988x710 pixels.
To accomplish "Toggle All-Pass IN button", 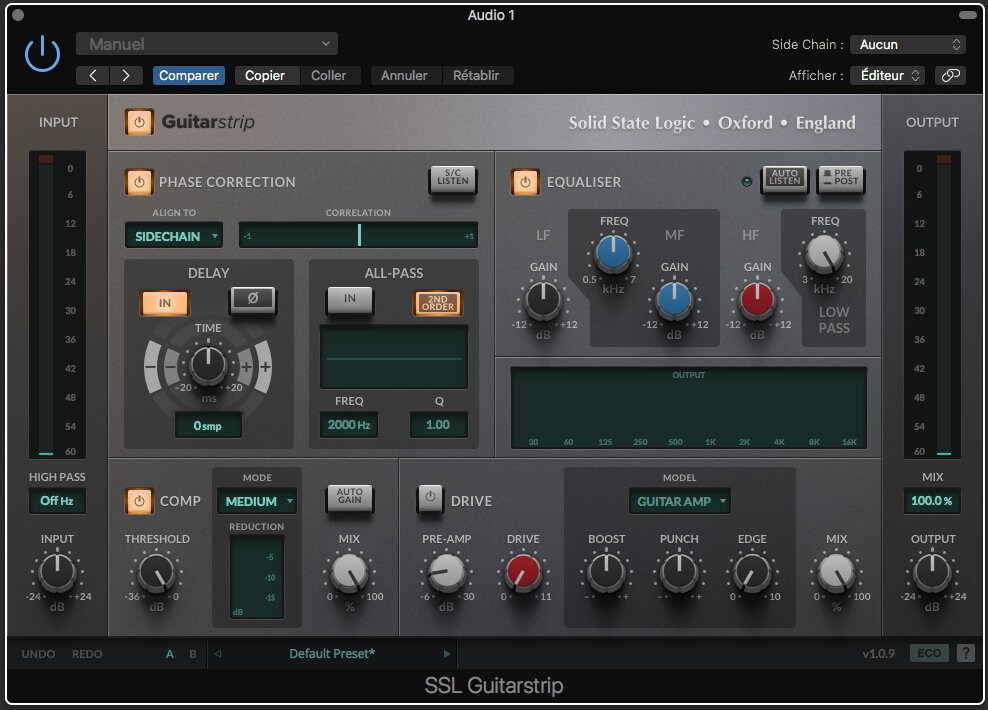I will coord(350,300).
